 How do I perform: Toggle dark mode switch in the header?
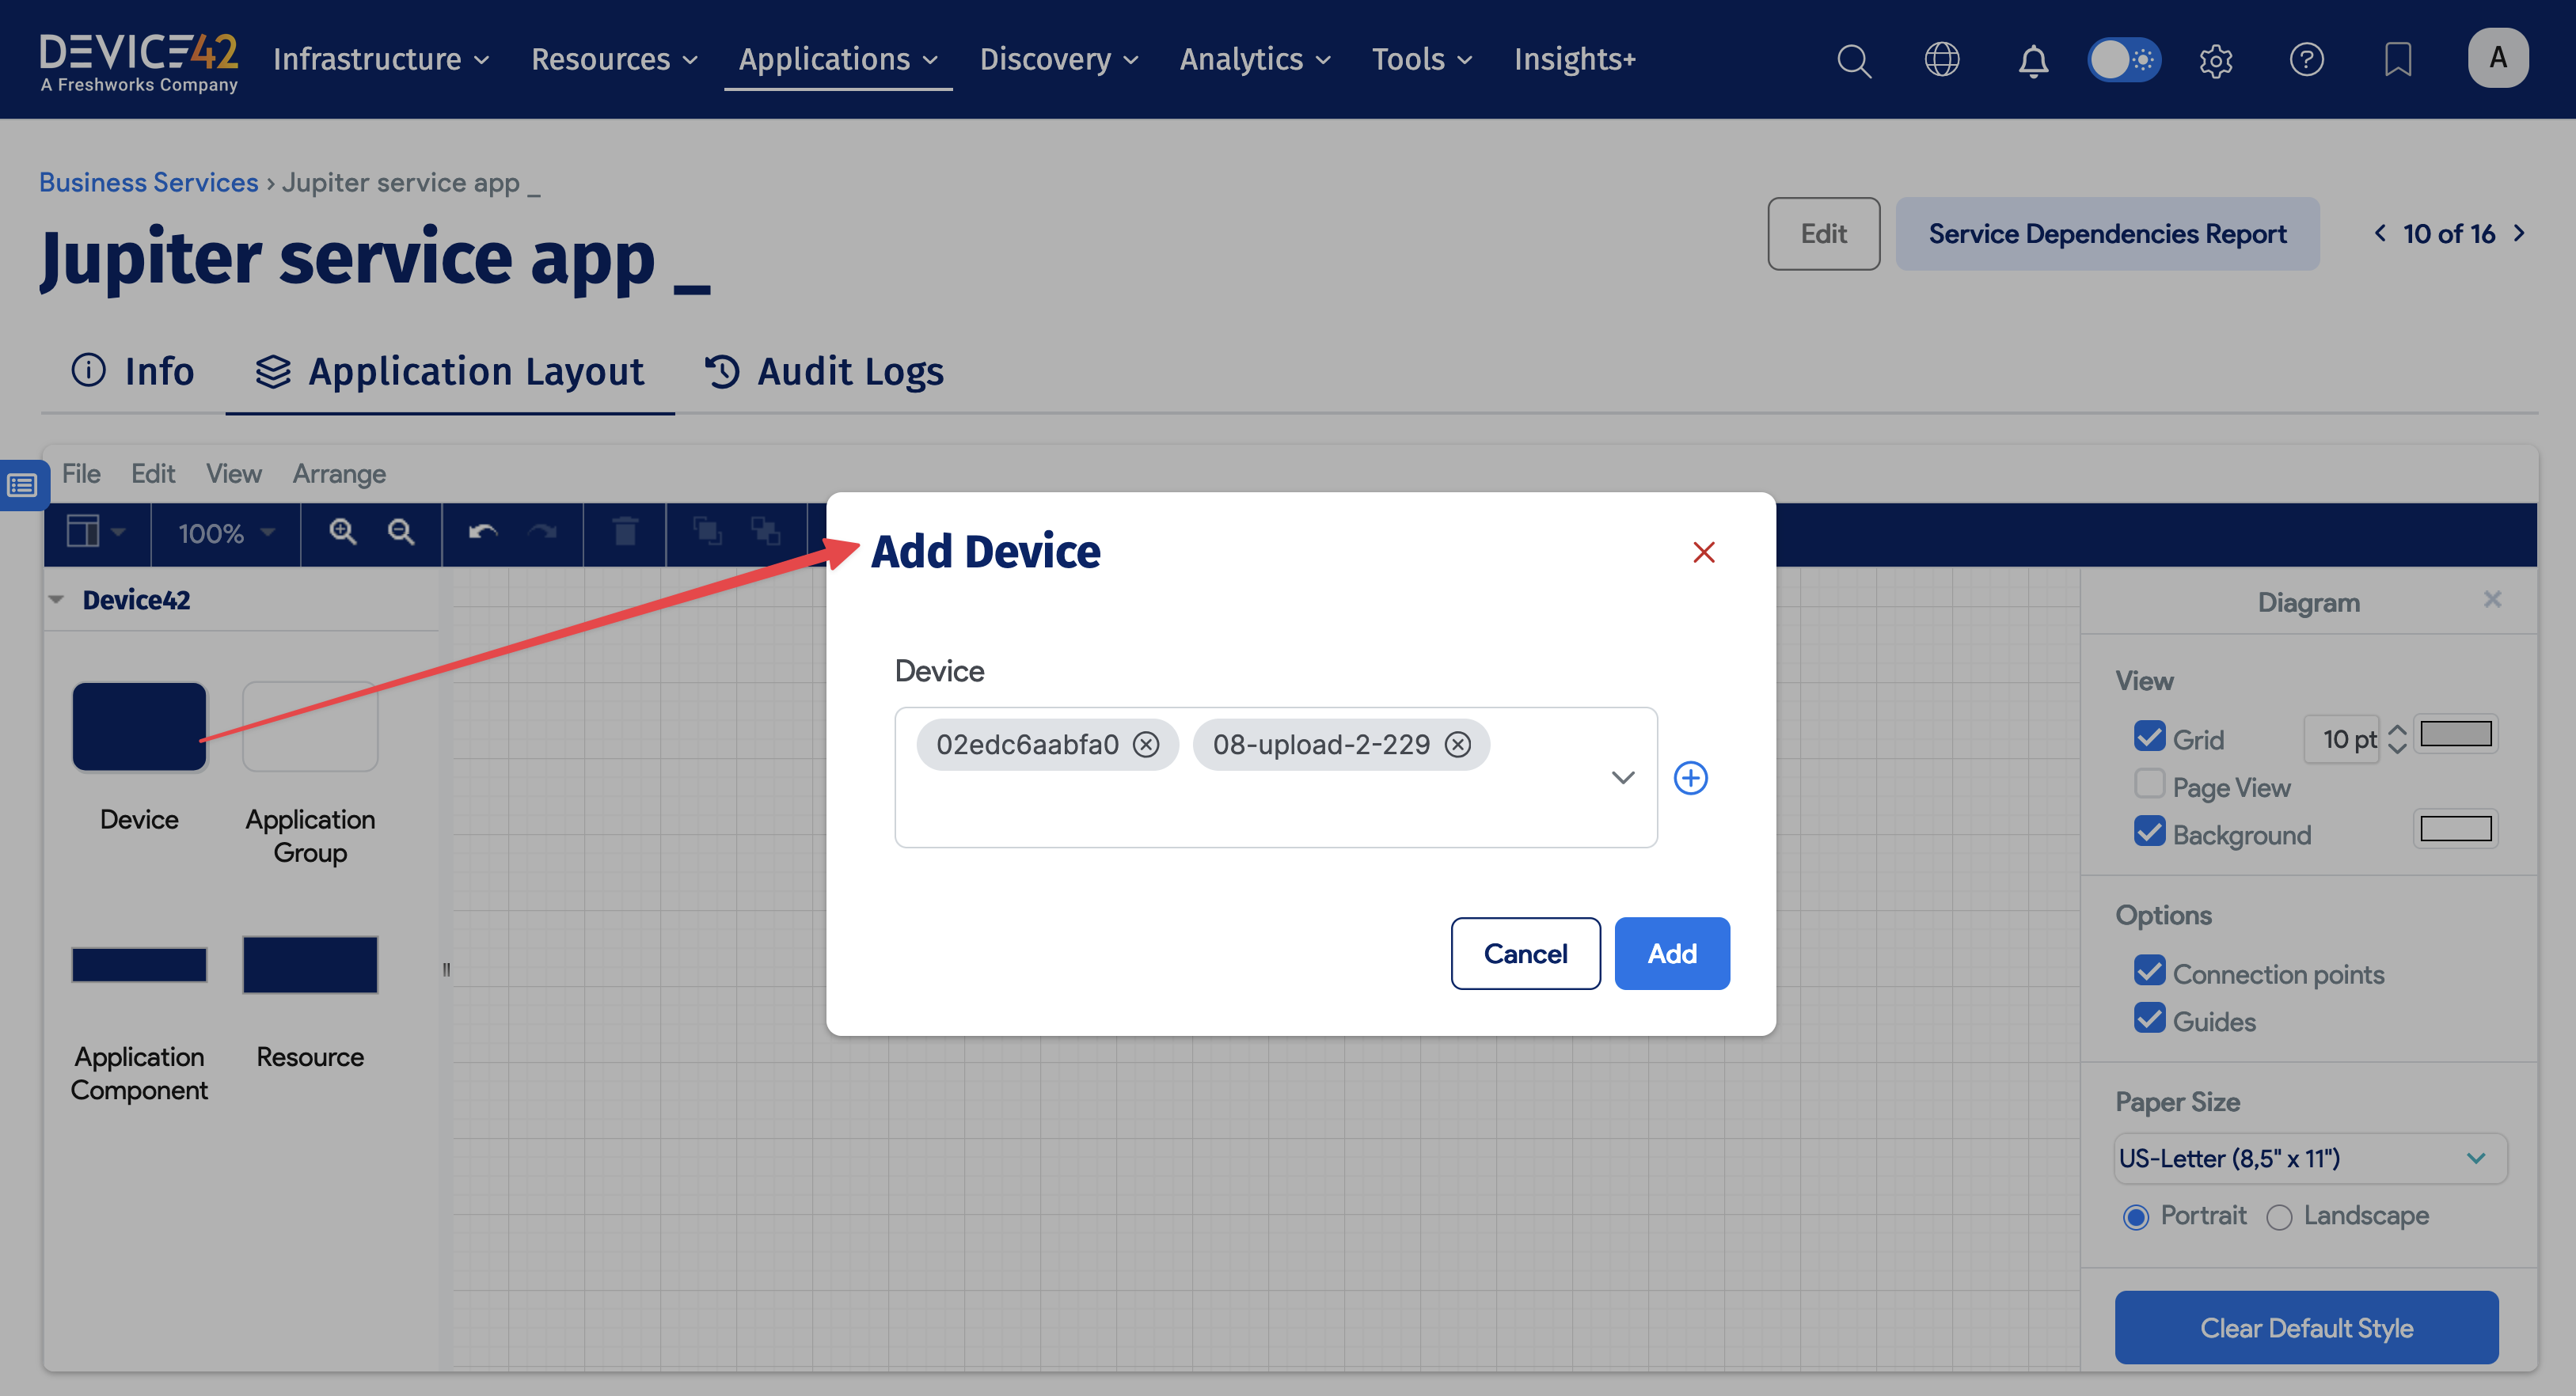click(2124, 59)
